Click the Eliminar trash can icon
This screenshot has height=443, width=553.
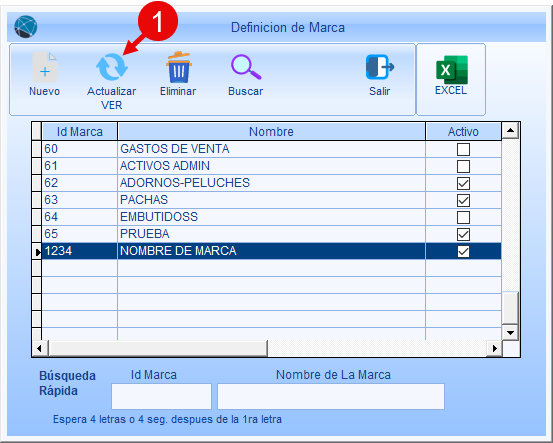(179, 67)
